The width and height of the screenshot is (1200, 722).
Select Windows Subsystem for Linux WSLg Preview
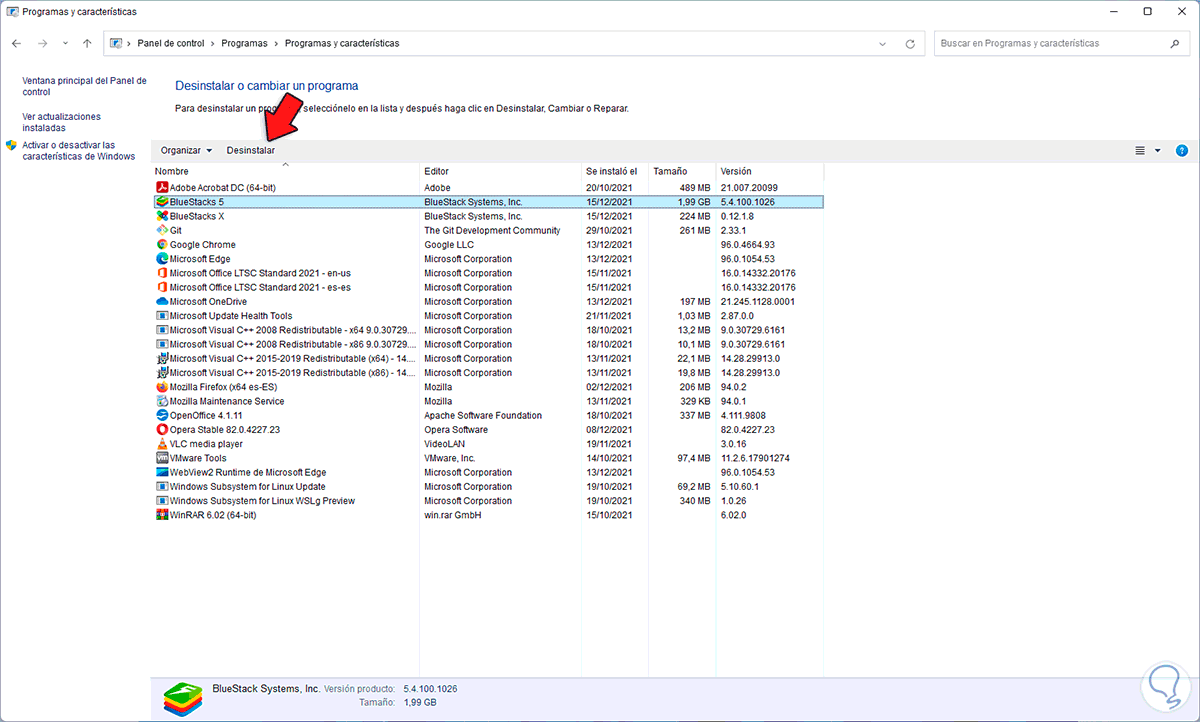489,501
